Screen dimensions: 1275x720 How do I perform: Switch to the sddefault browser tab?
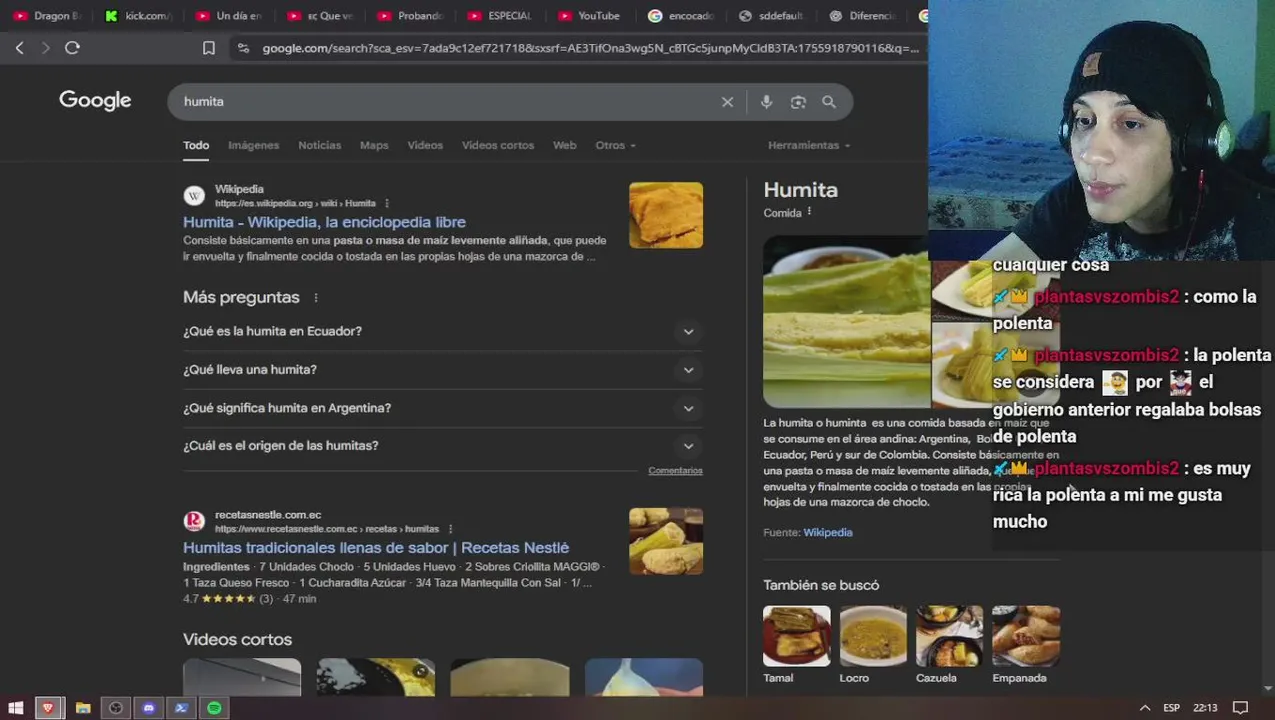point(772,16)
